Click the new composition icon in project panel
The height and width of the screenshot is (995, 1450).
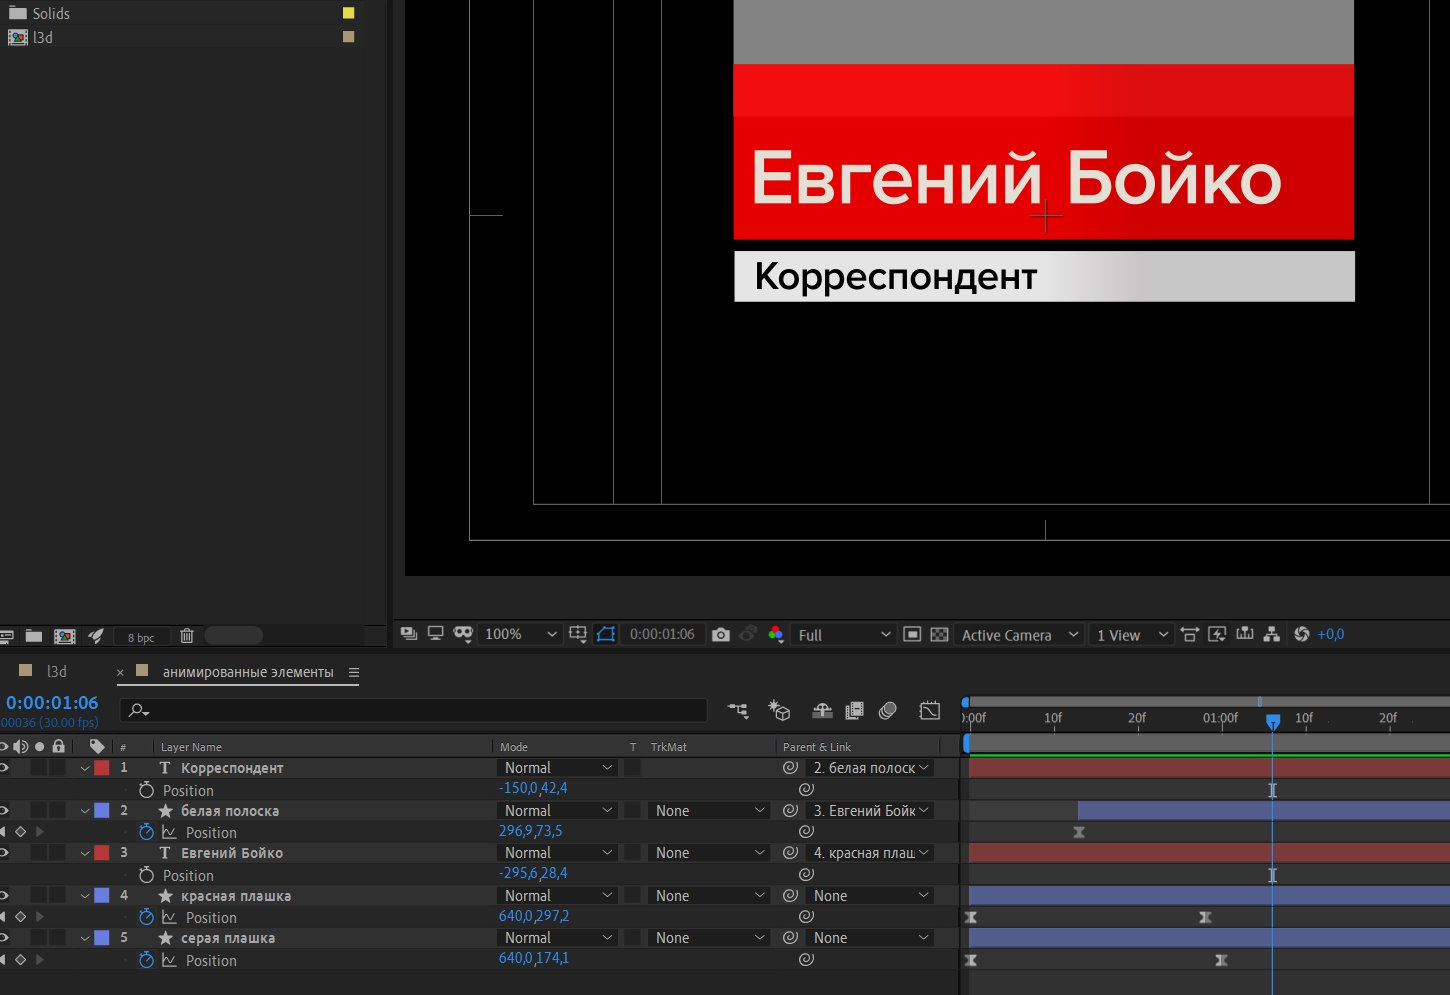point(65,636)
